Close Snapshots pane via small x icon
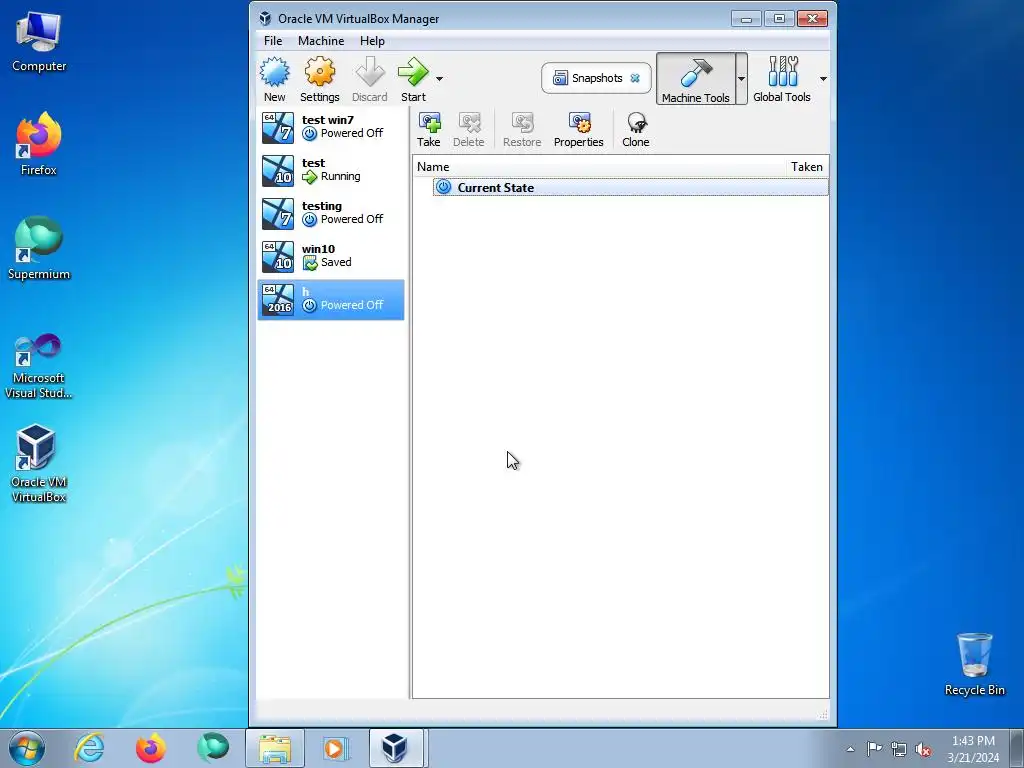Viewport: 1024px width, 768px height. (x=635, y=78)
